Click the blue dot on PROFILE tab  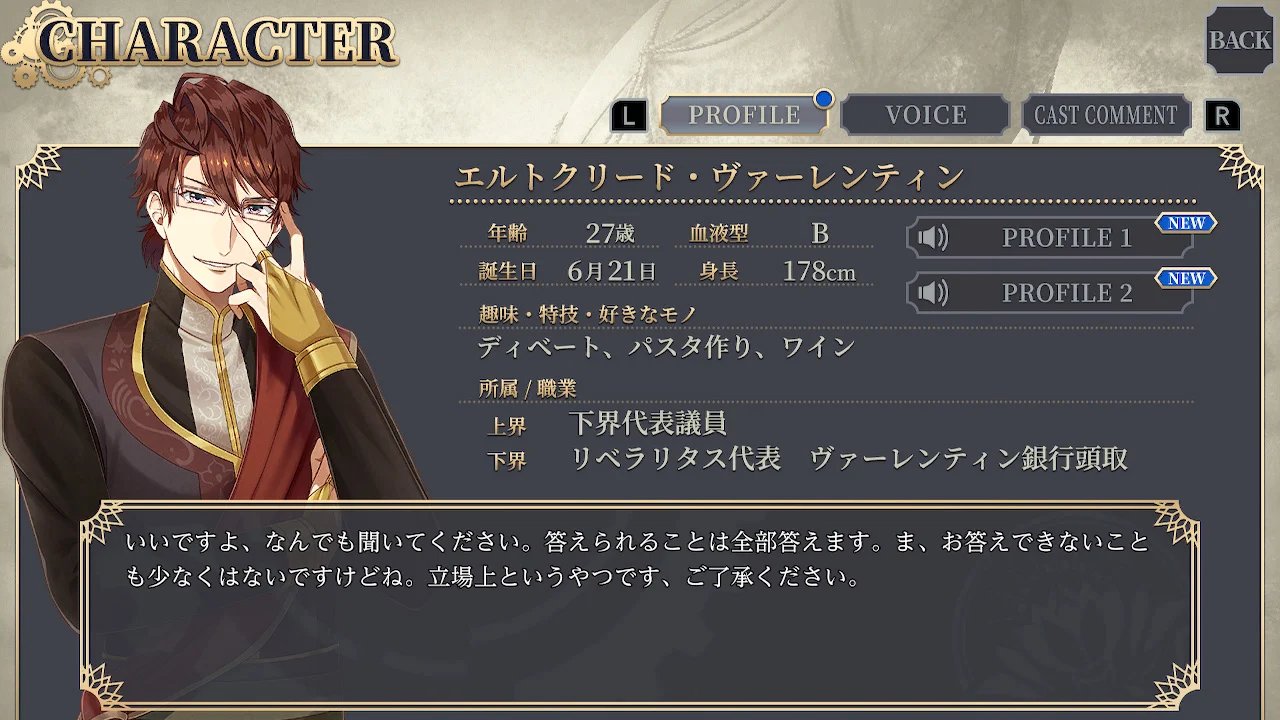[824, 98]
